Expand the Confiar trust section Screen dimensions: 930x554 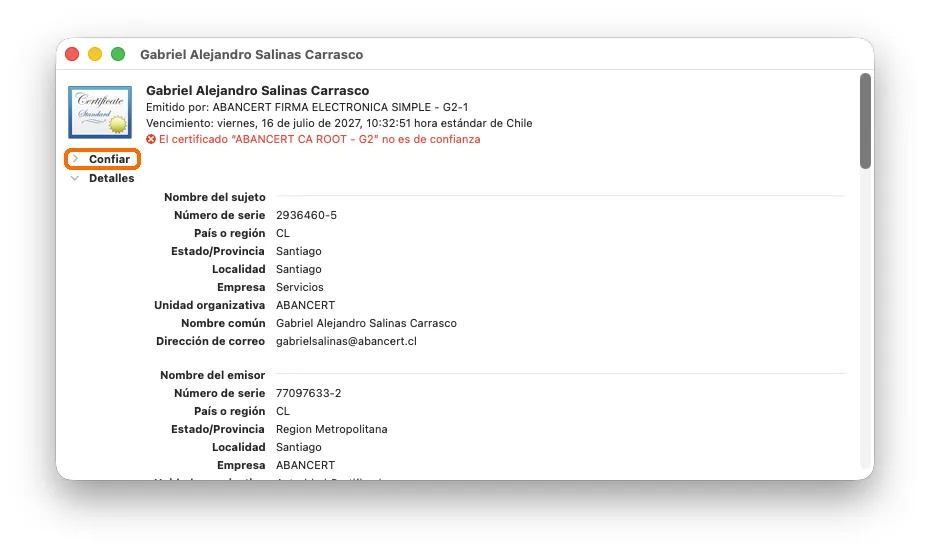click(x=75, y=159)
